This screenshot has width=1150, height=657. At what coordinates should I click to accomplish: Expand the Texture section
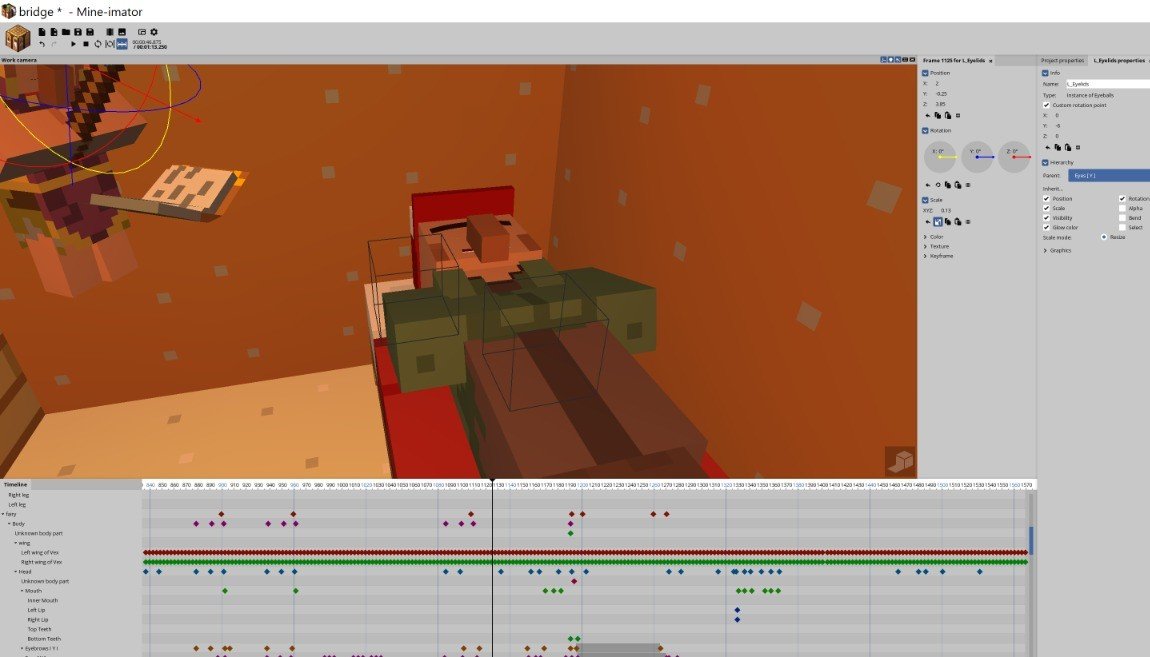[925, 246]
